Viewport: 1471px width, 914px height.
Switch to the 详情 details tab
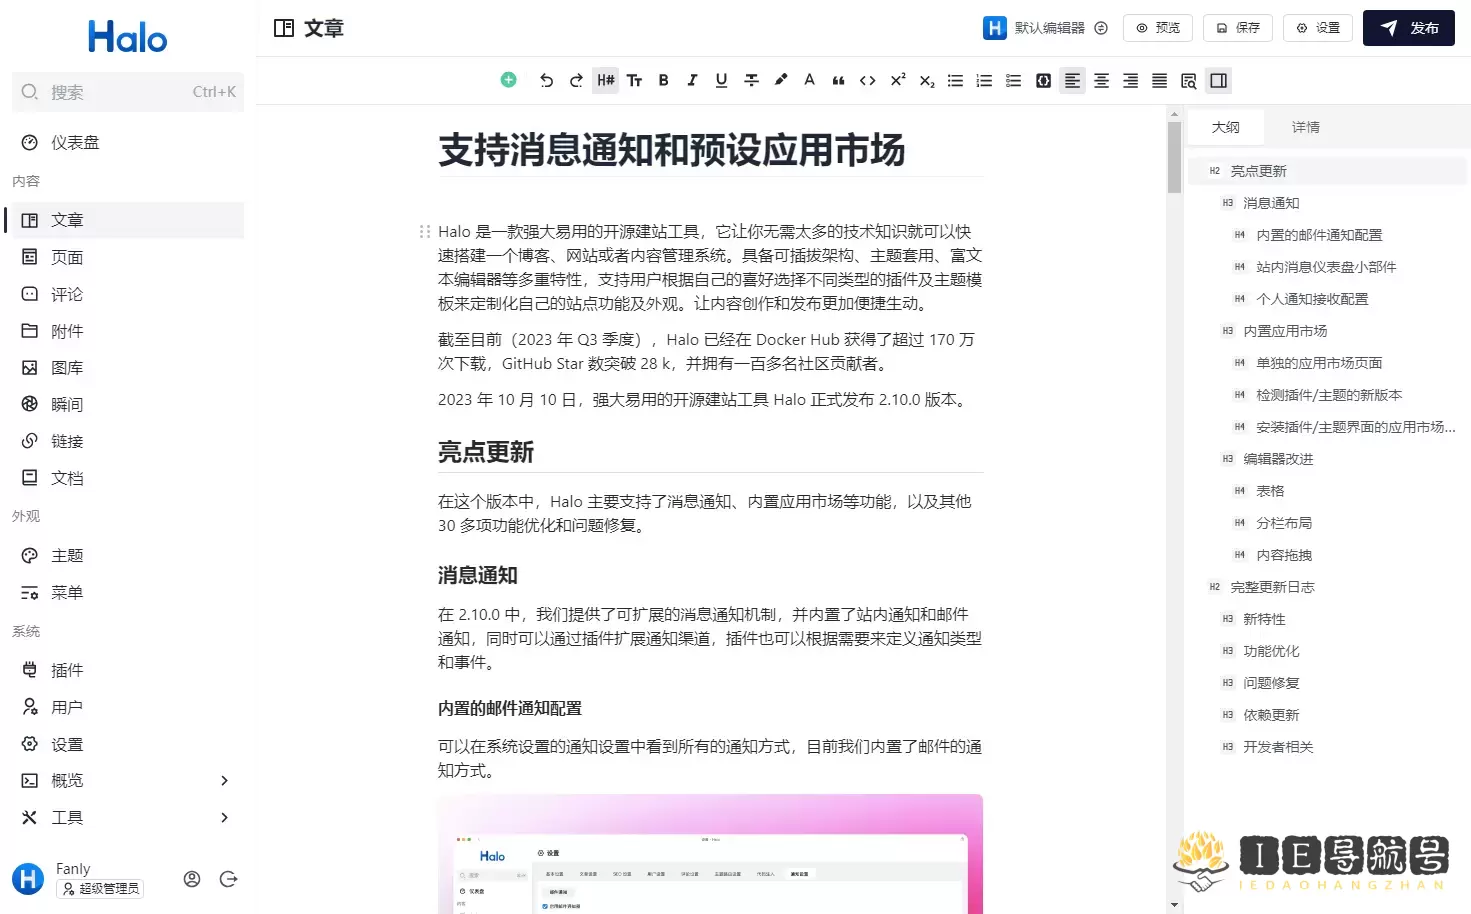pos(1306,127)
